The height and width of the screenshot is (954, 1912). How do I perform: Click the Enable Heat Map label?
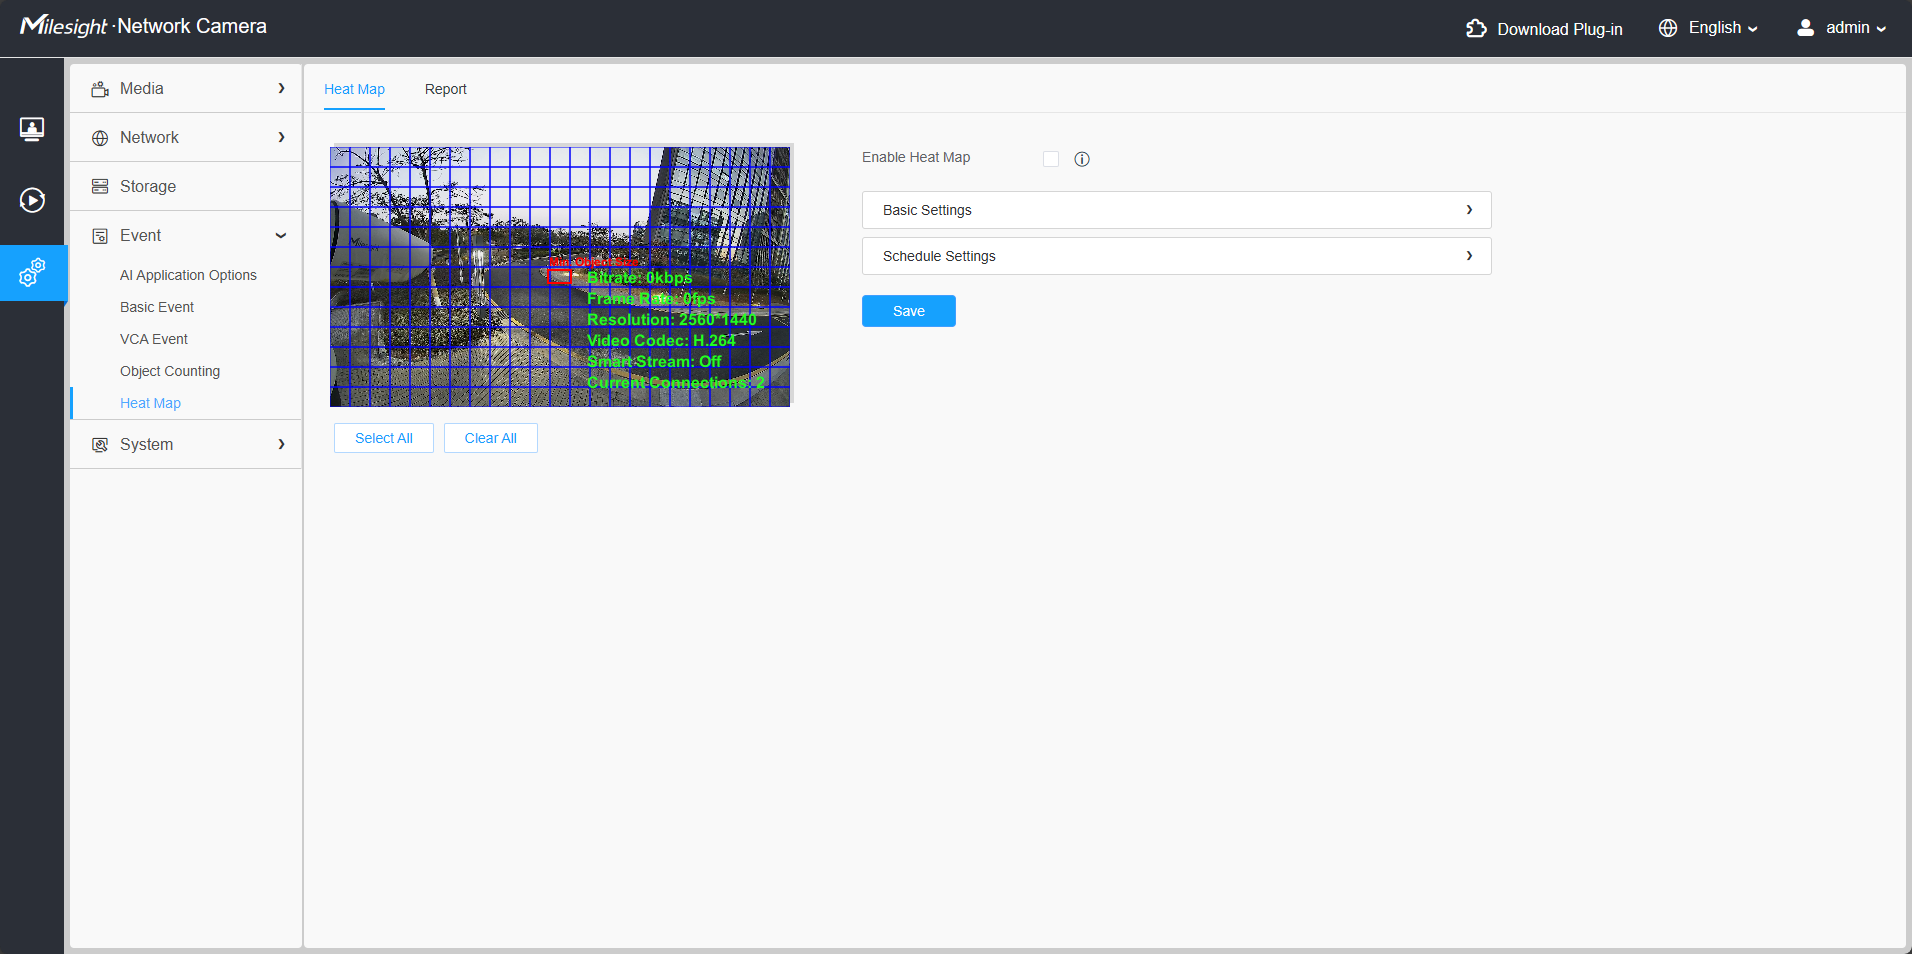coord(916,157)
